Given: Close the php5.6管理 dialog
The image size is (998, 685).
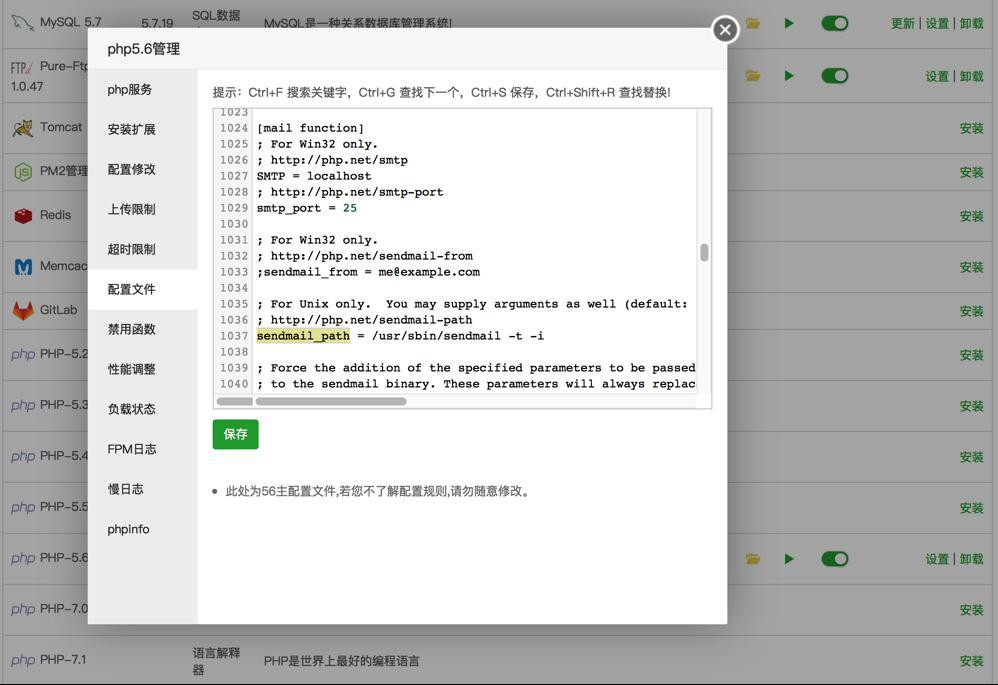Looking at the screenshot, I should [x=725, y=29].
